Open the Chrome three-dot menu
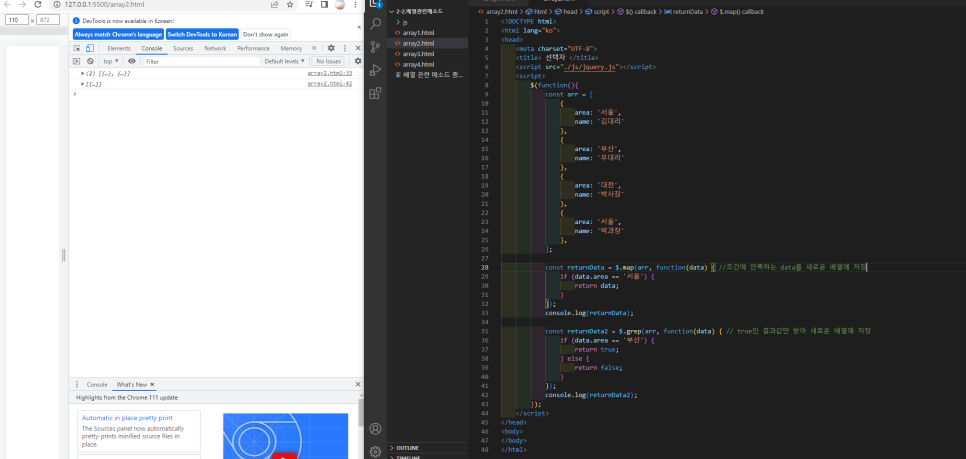The height and width of the screenshot is (459, 966). click(x=355, y=4)
